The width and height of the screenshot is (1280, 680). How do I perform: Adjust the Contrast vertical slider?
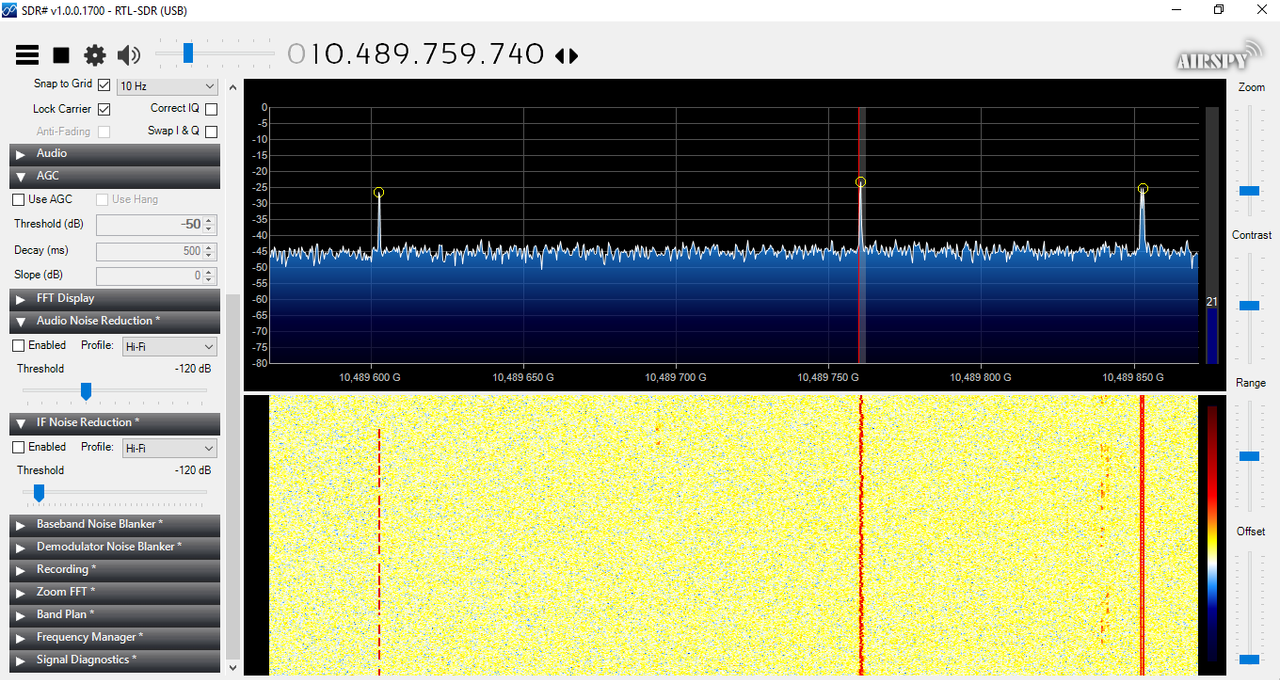1249,305
